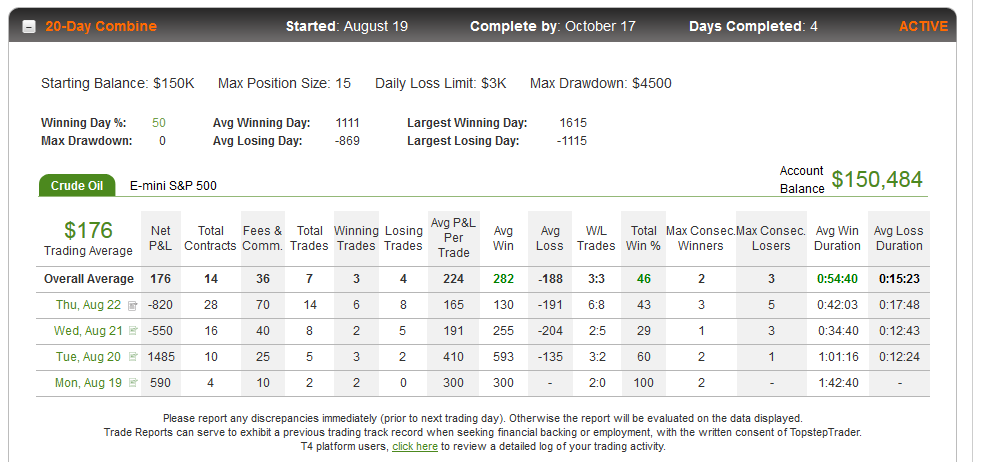Image resolution: width=983 pixels, height=462 pixels.
Task: Click the 20-Day Combine title
Action: 101,26
